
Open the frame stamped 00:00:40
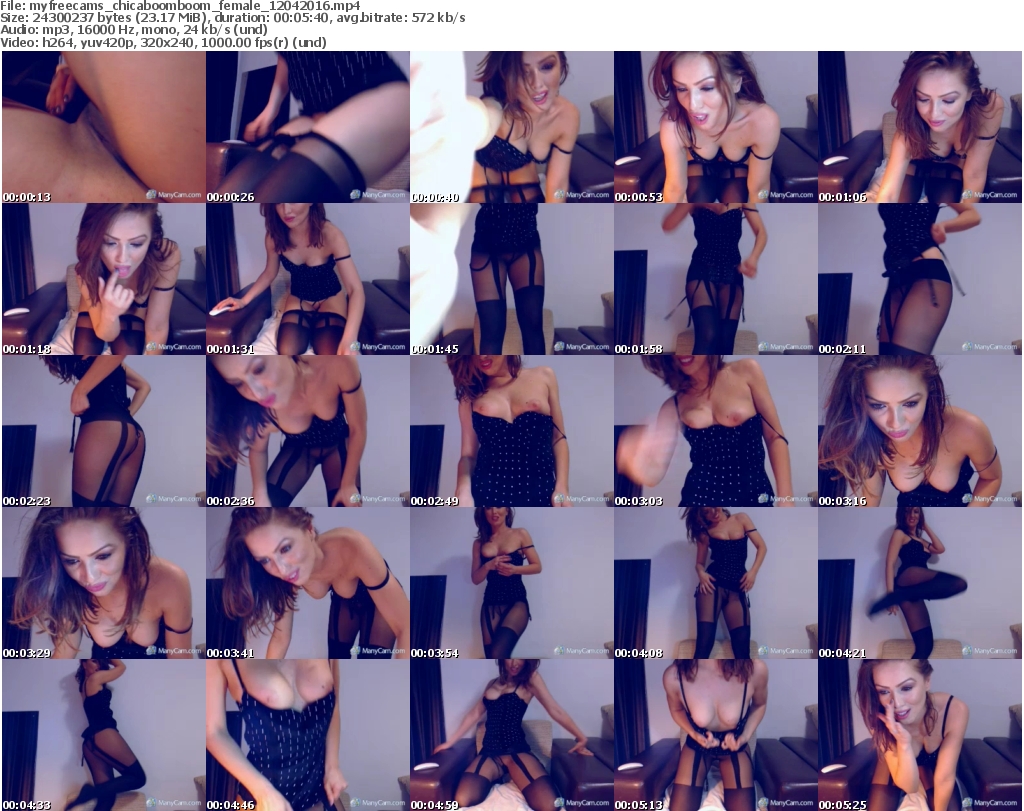click(x=511, y=127)
